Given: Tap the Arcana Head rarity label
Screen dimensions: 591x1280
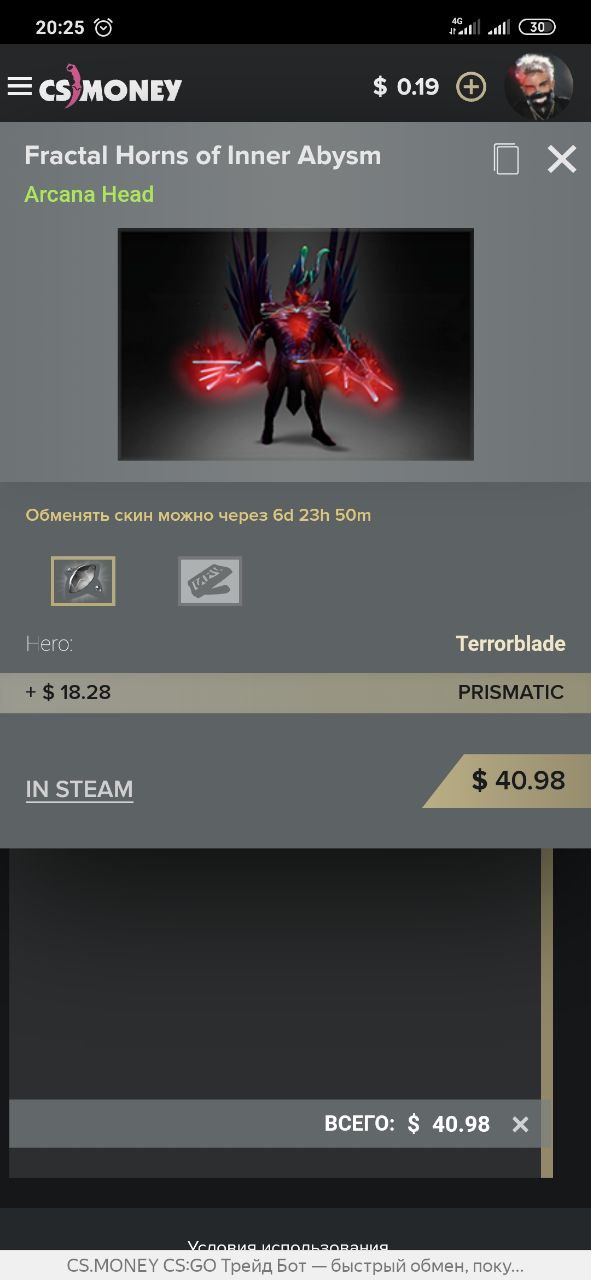Looking at the screenshot, I should (89, 195).
